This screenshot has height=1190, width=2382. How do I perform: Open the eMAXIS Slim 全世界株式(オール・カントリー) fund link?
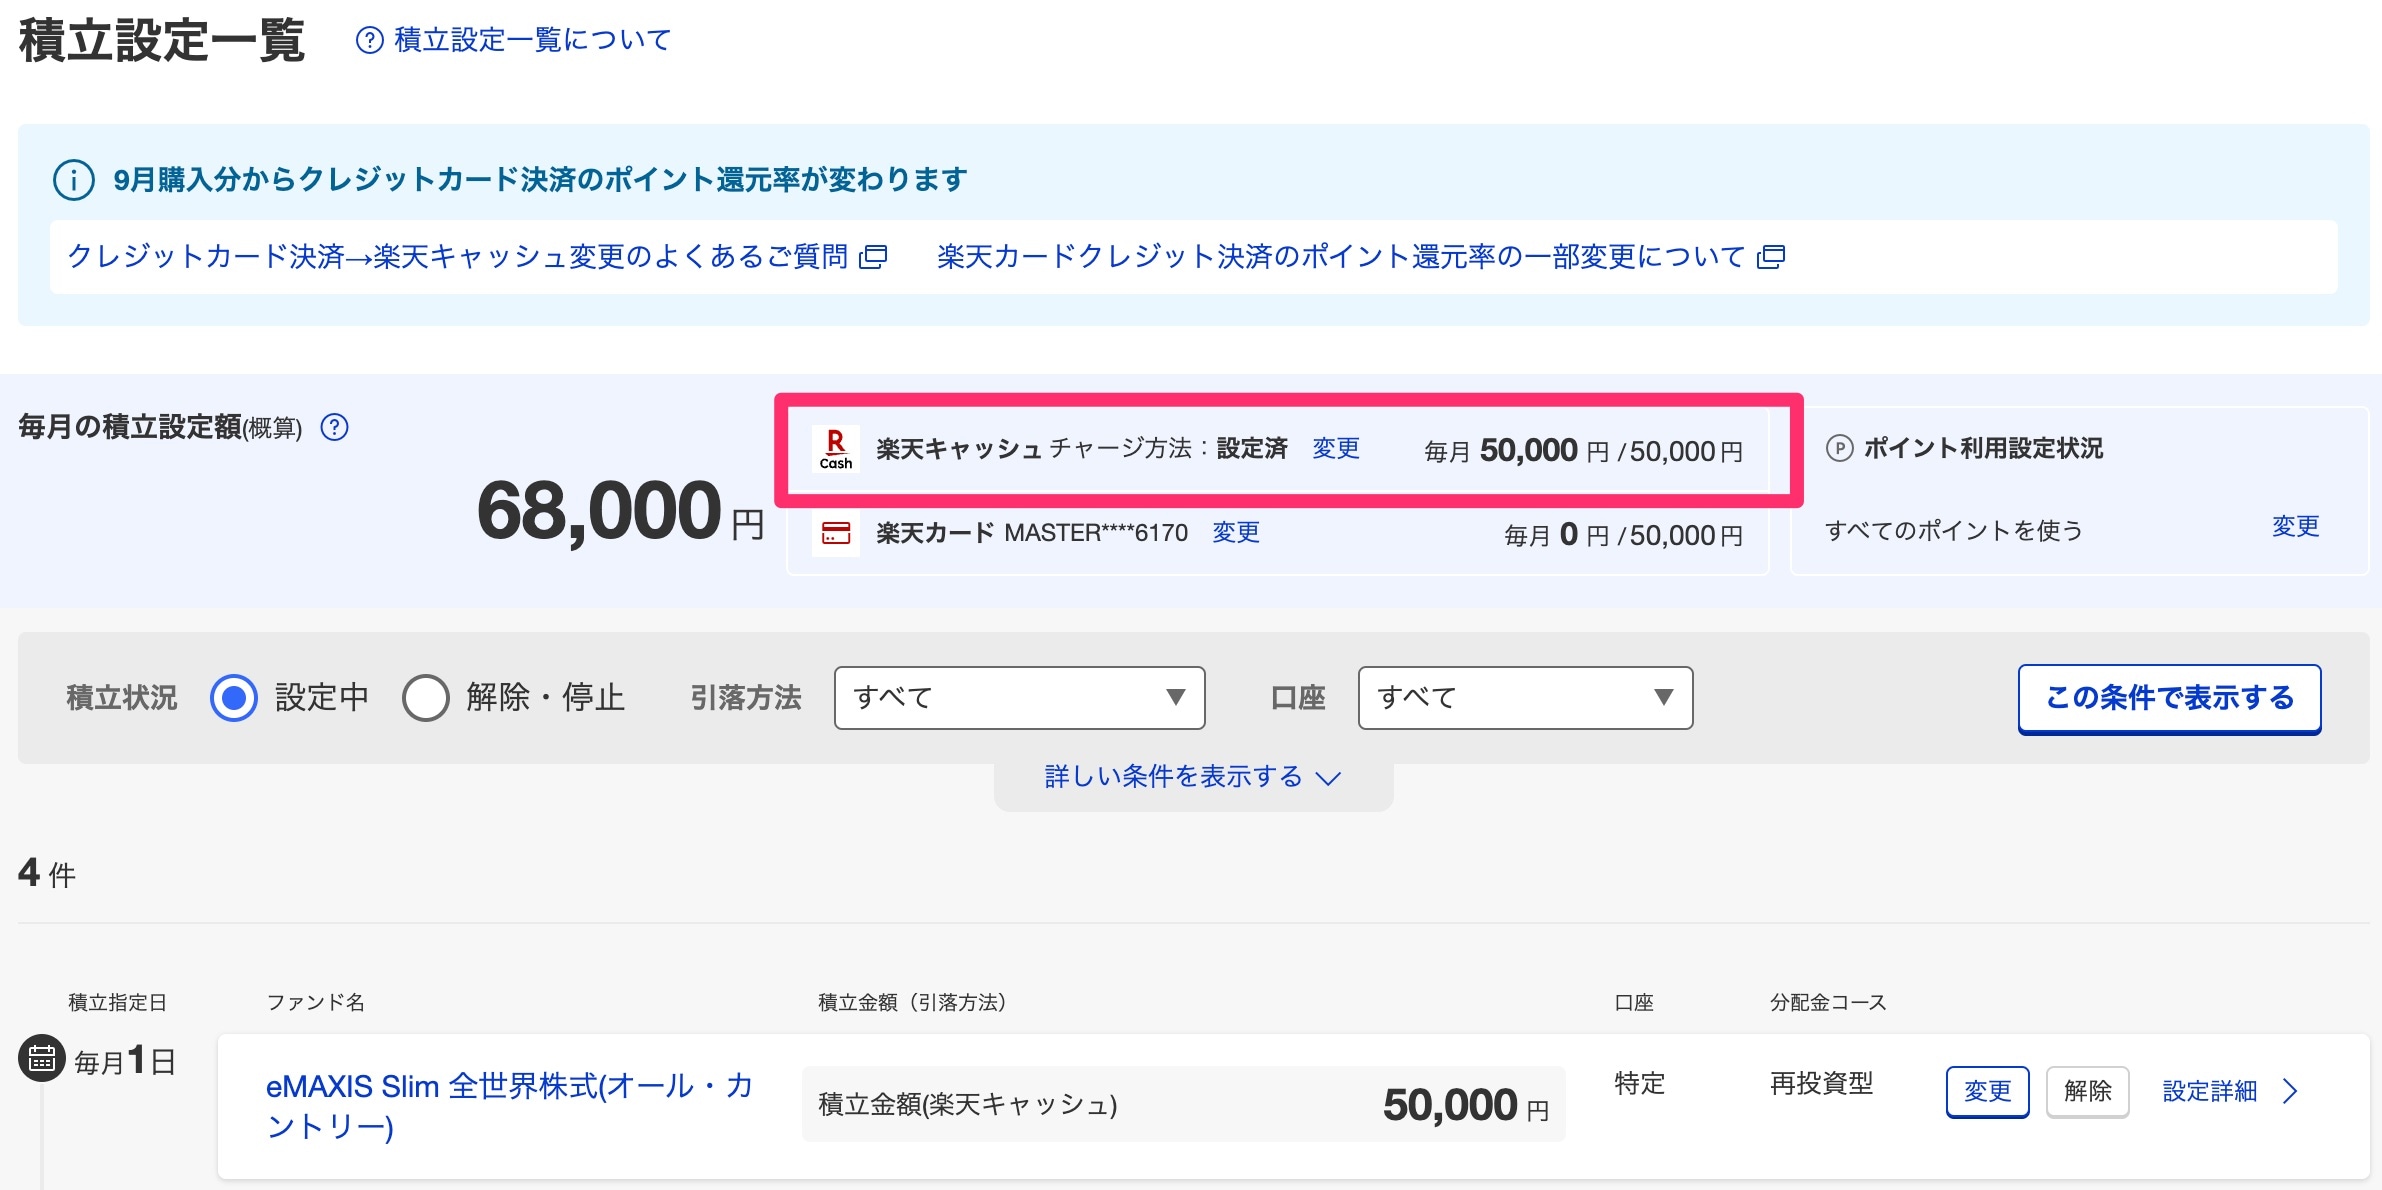coord(510,1106)
